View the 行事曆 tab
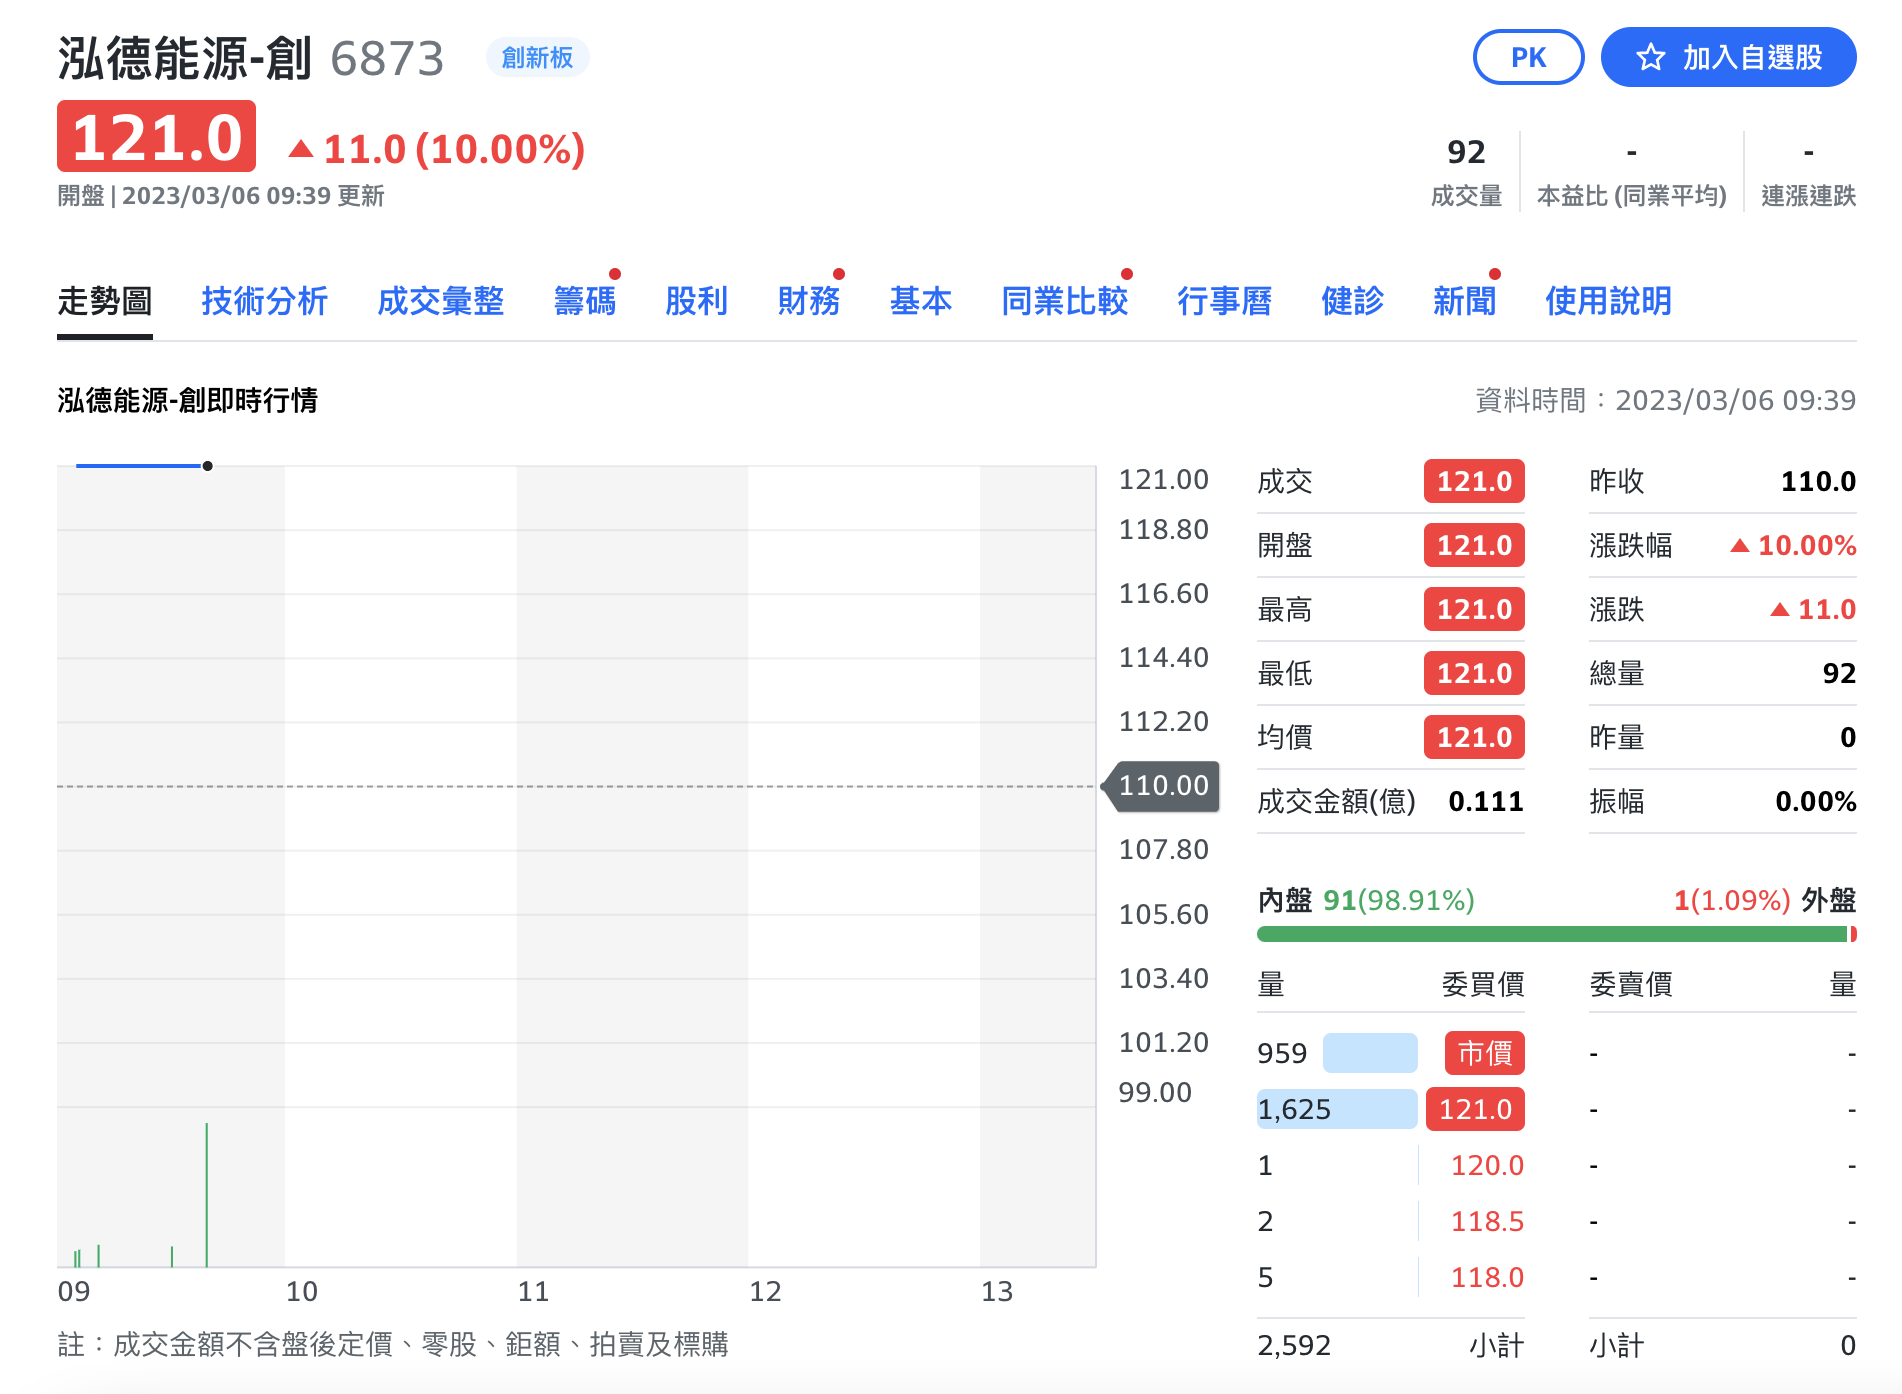Viewport: 1902px width, 1394px height. tap(1225, 301)
